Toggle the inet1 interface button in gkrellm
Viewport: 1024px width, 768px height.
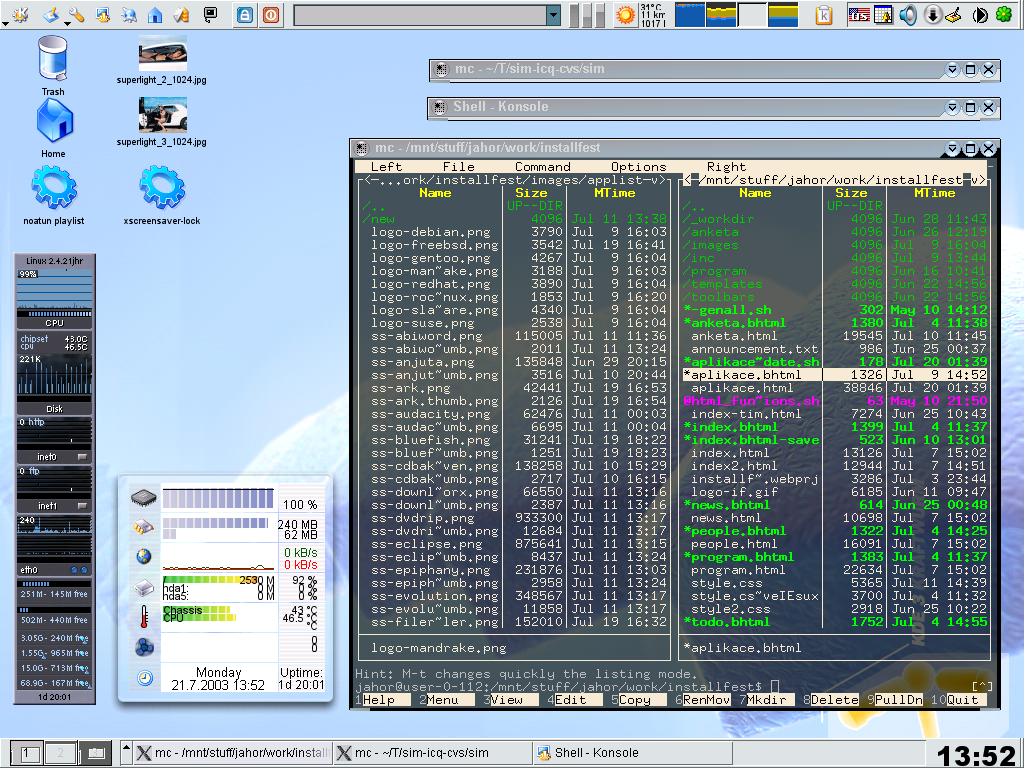click(x=83, y=506)
